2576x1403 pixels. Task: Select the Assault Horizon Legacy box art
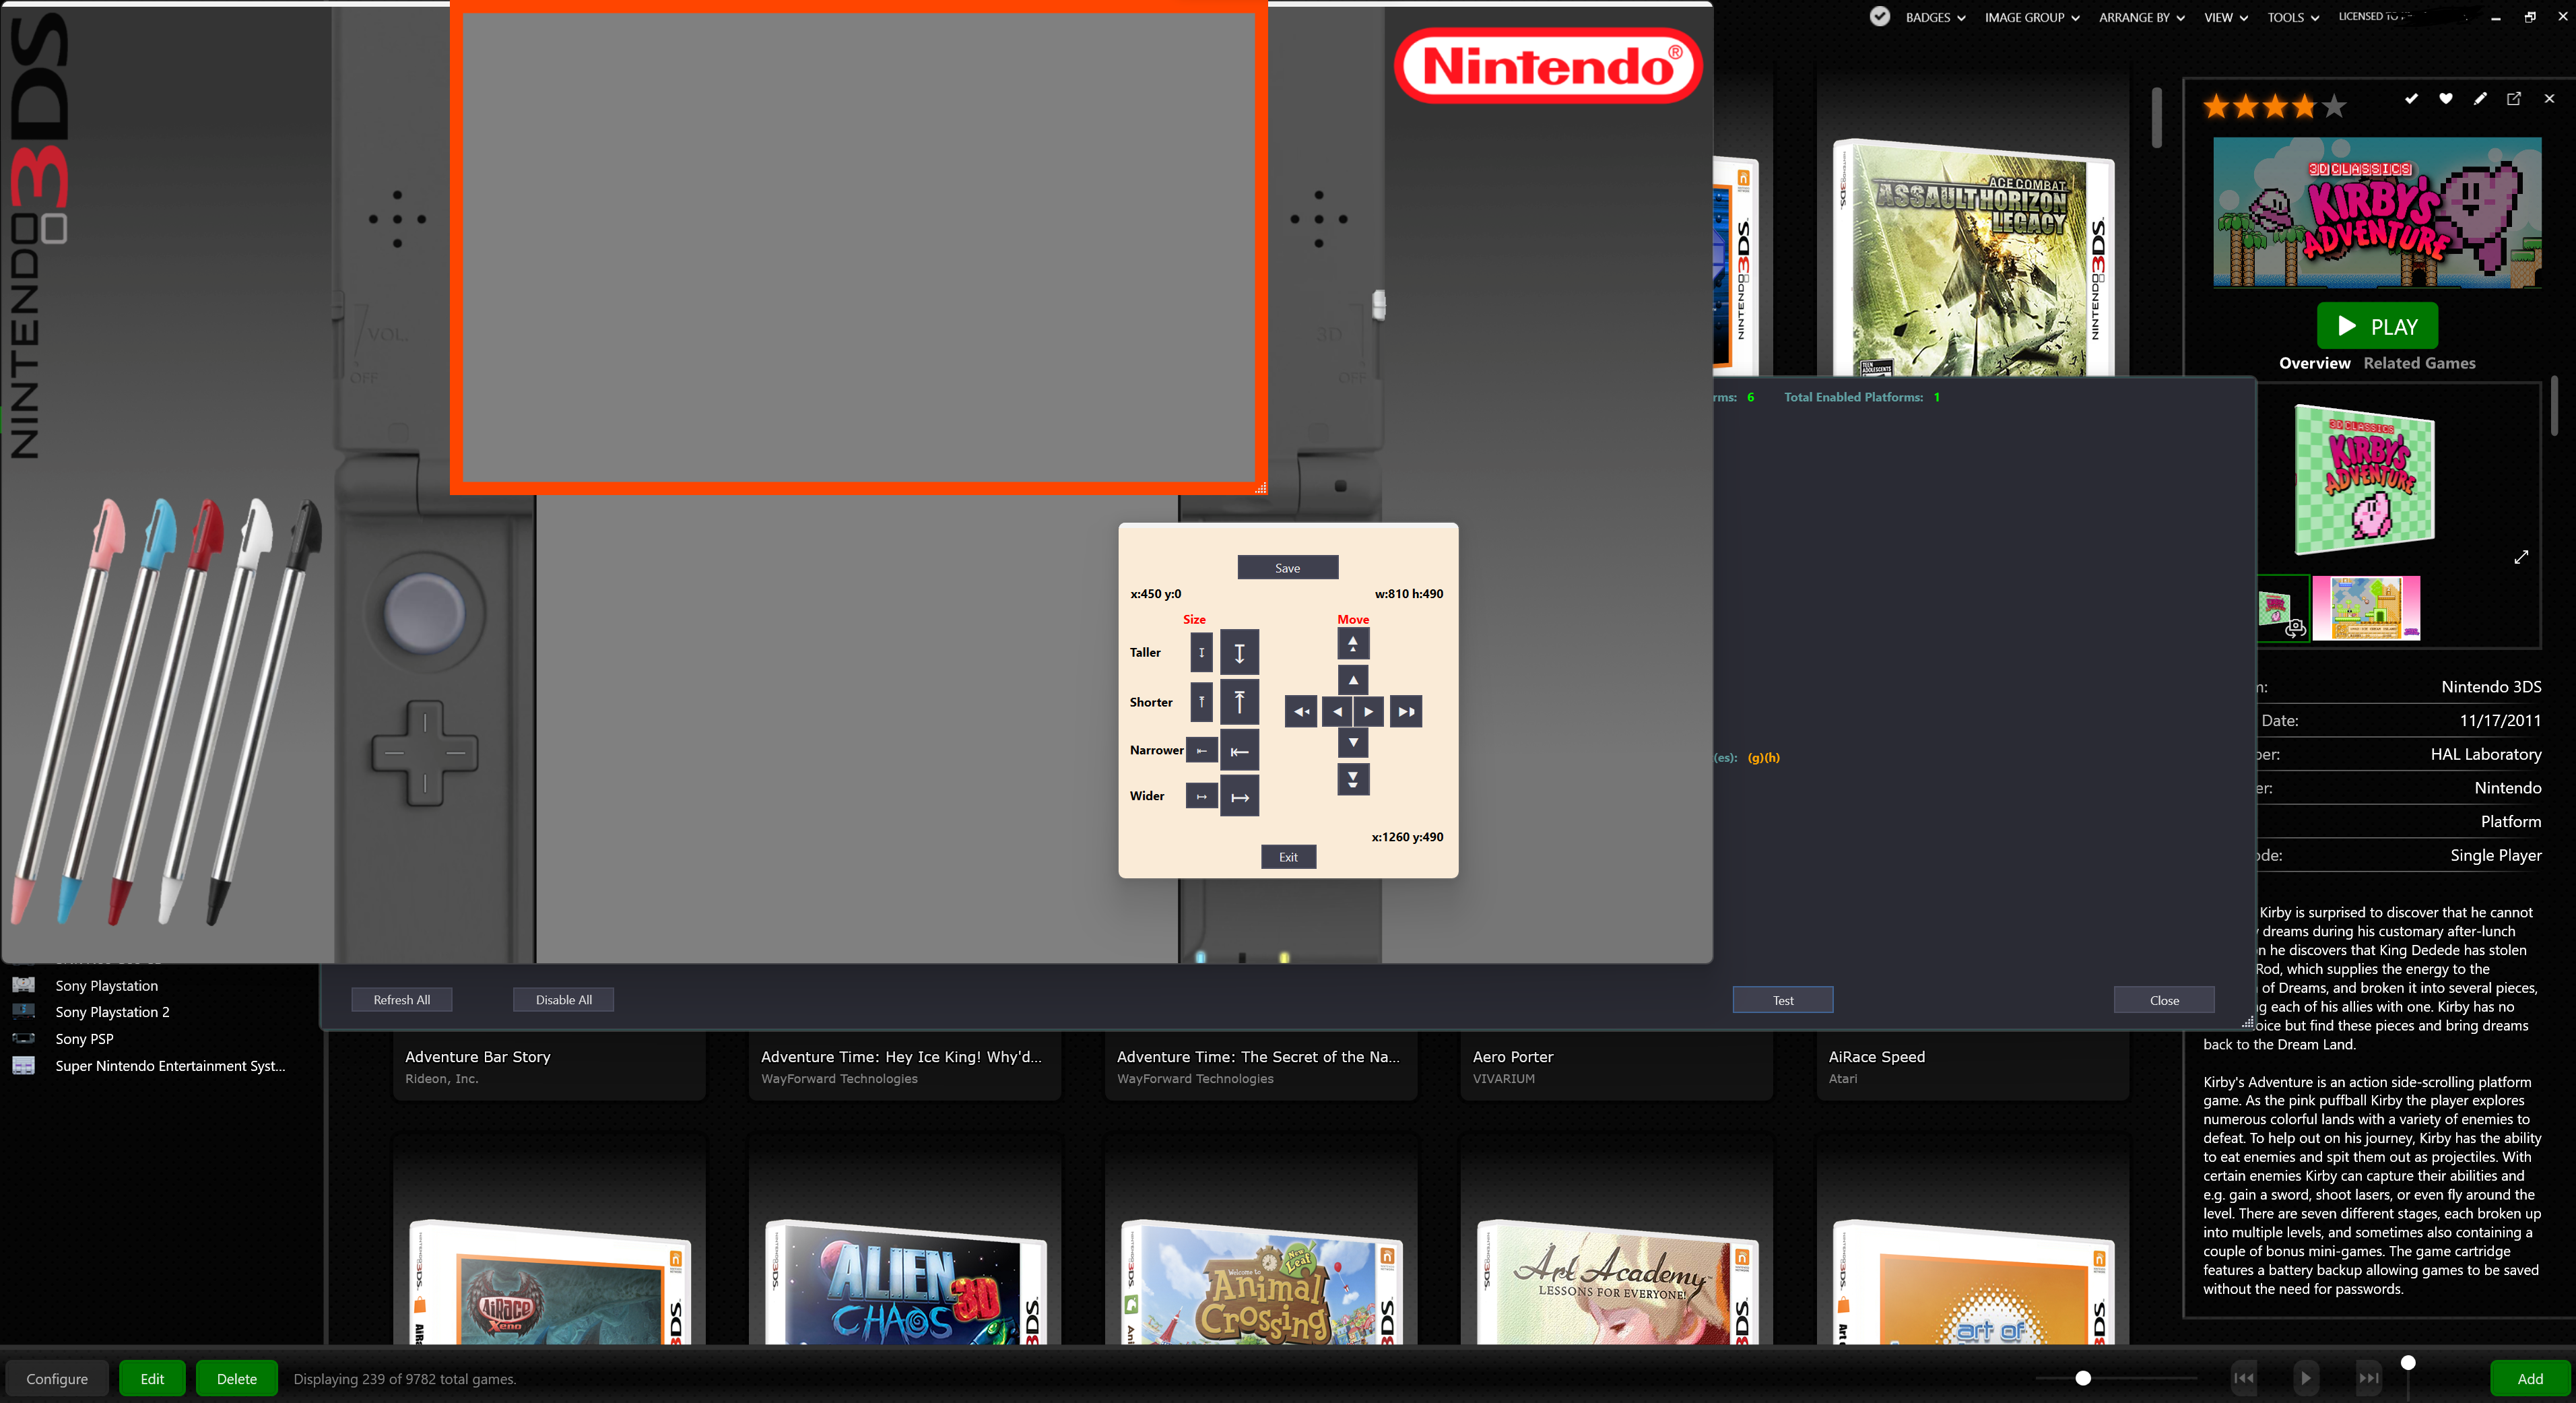[x=1973, y=258]
